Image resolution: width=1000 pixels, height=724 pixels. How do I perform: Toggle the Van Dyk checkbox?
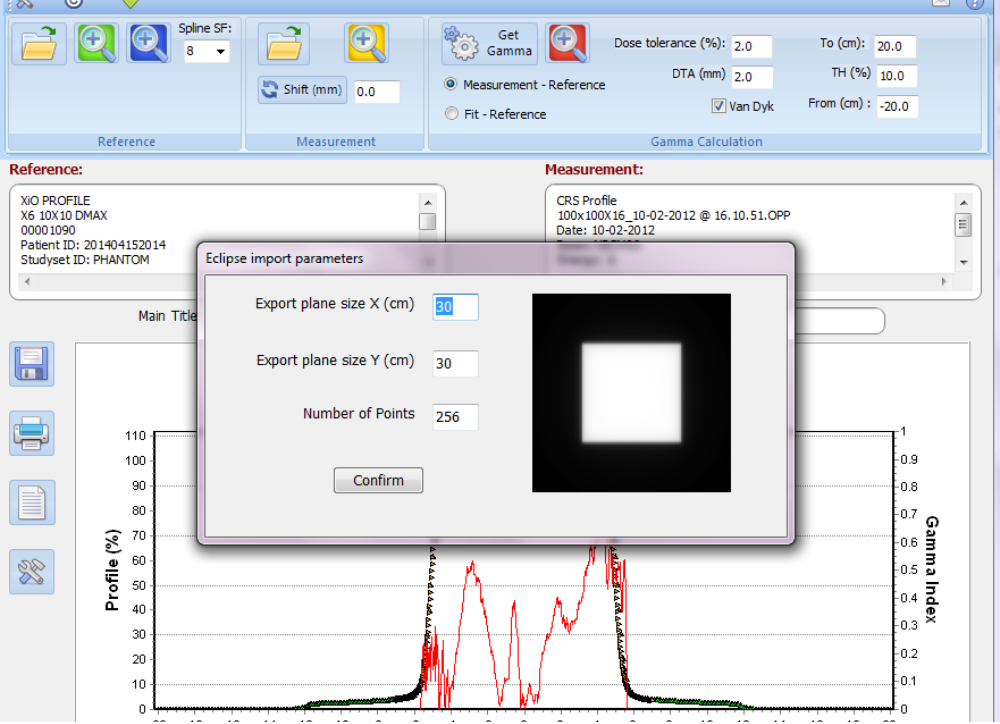[718, 106]
